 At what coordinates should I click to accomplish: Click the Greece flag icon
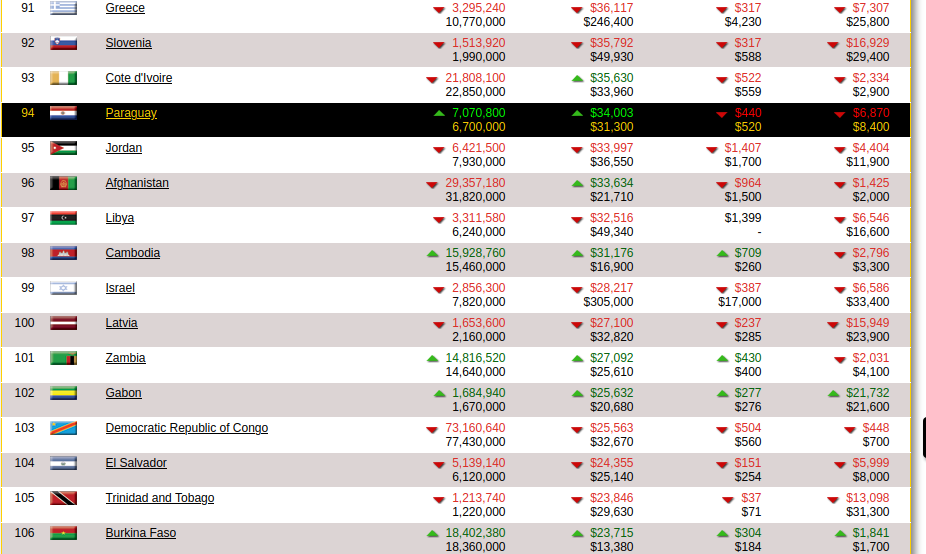(x=63, y=8)
